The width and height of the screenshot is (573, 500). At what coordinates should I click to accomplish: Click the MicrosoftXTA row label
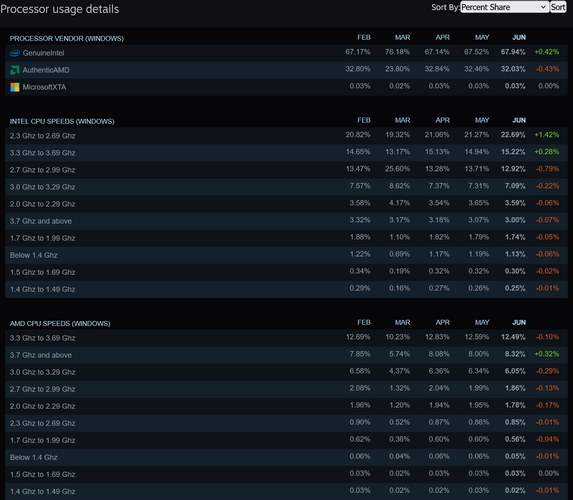pos(44,87)
